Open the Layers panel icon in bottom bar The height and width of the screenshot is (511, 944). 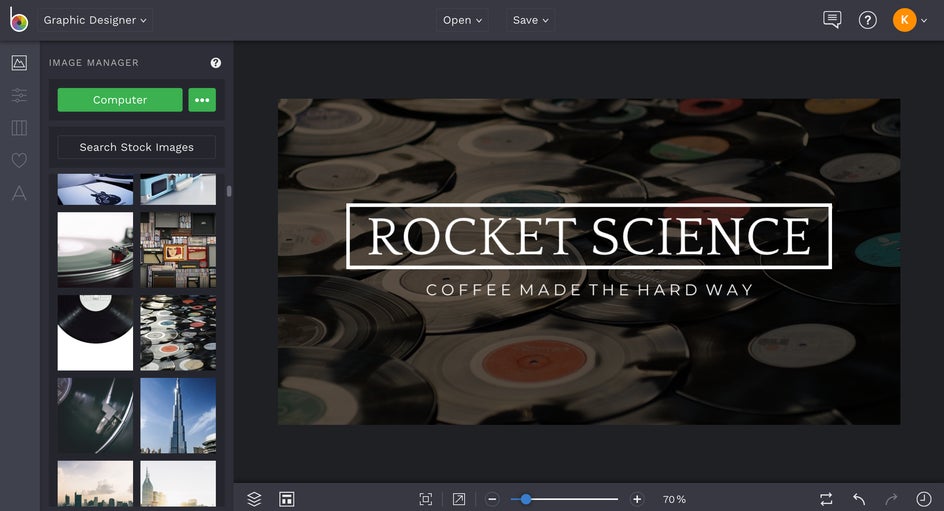254,499
